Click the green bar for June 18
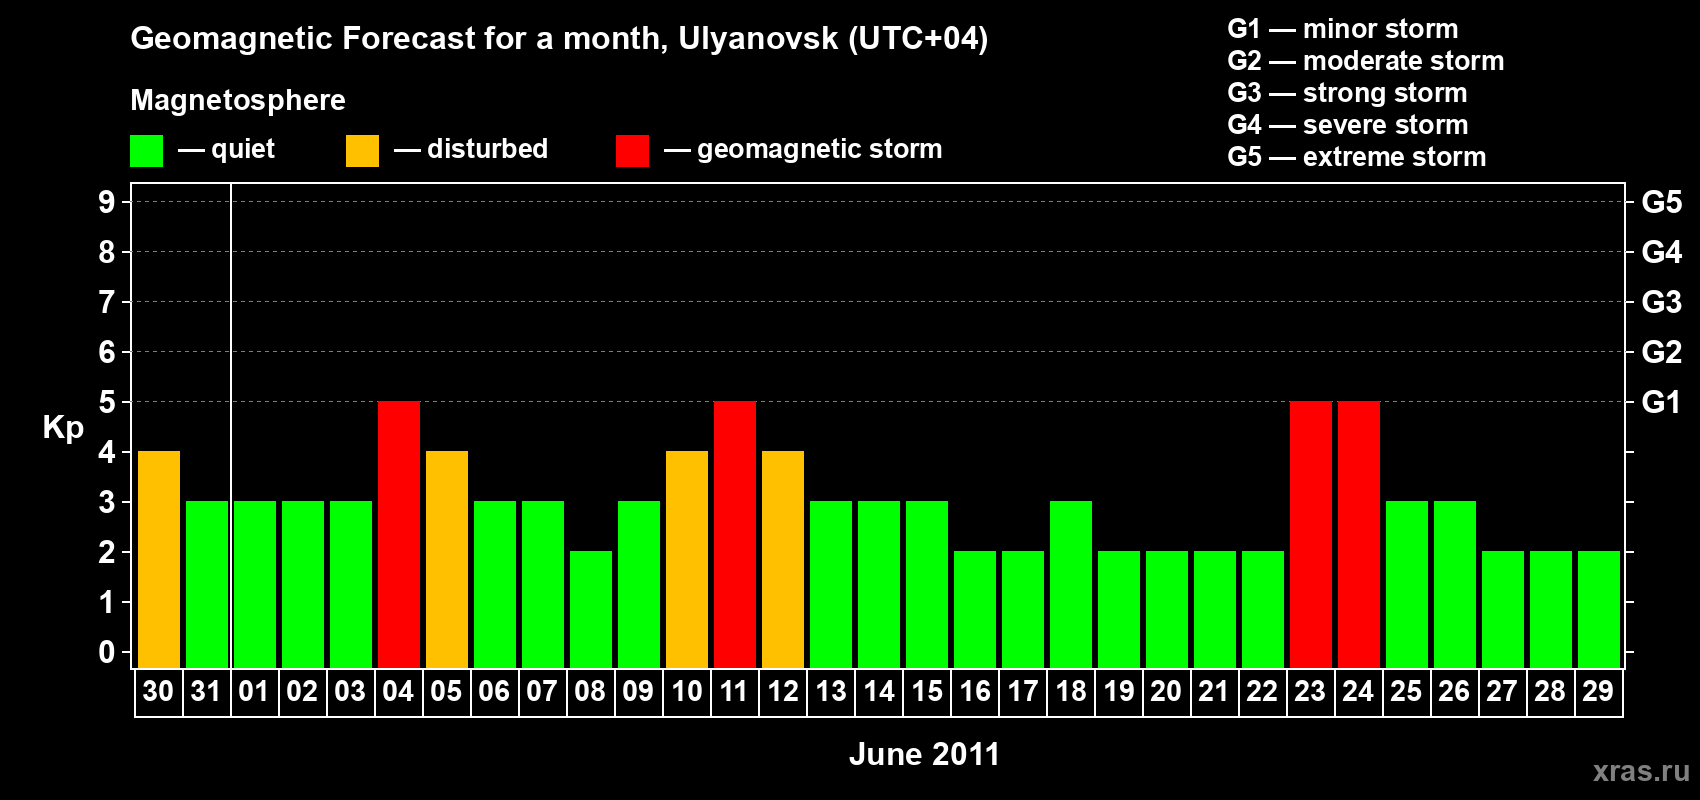1700x800 pixels. tap(1071, 584)
